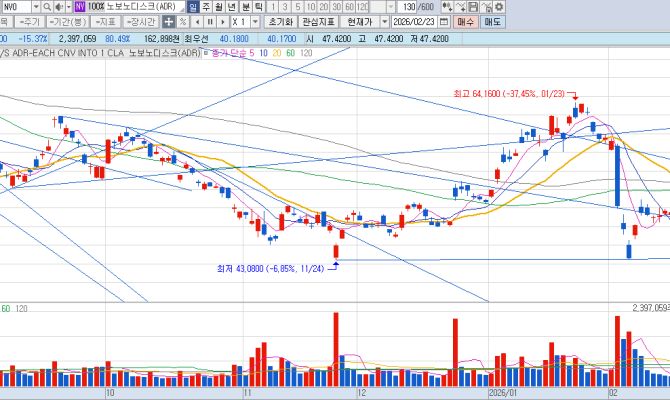670x400 pixels.
Task: Click the purple NV market badge icon
Action: click(80, 6)
